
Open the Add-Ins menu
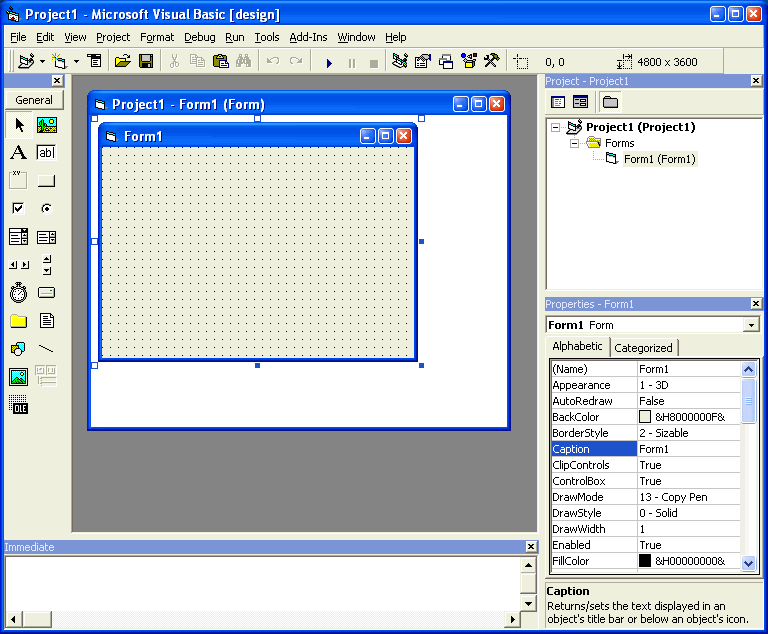[308, 37]
